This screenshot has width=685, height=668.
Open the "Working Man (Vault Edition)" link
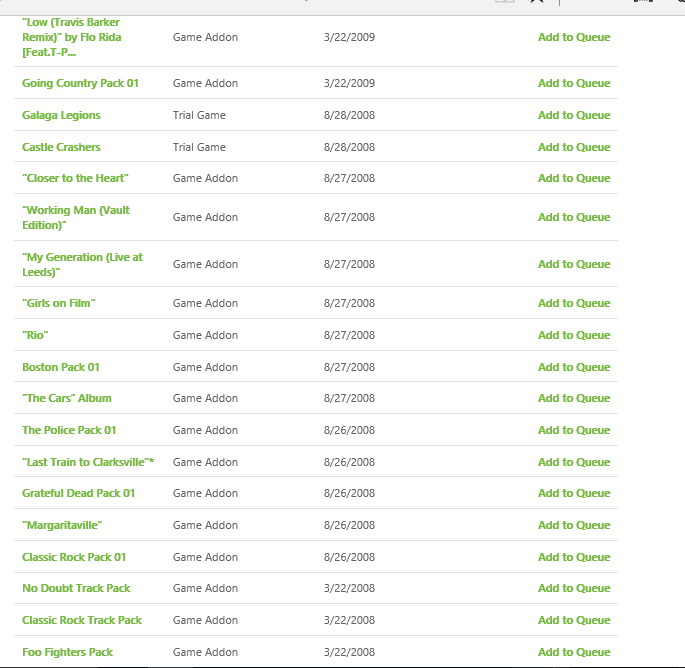click(x=76, y=218)
